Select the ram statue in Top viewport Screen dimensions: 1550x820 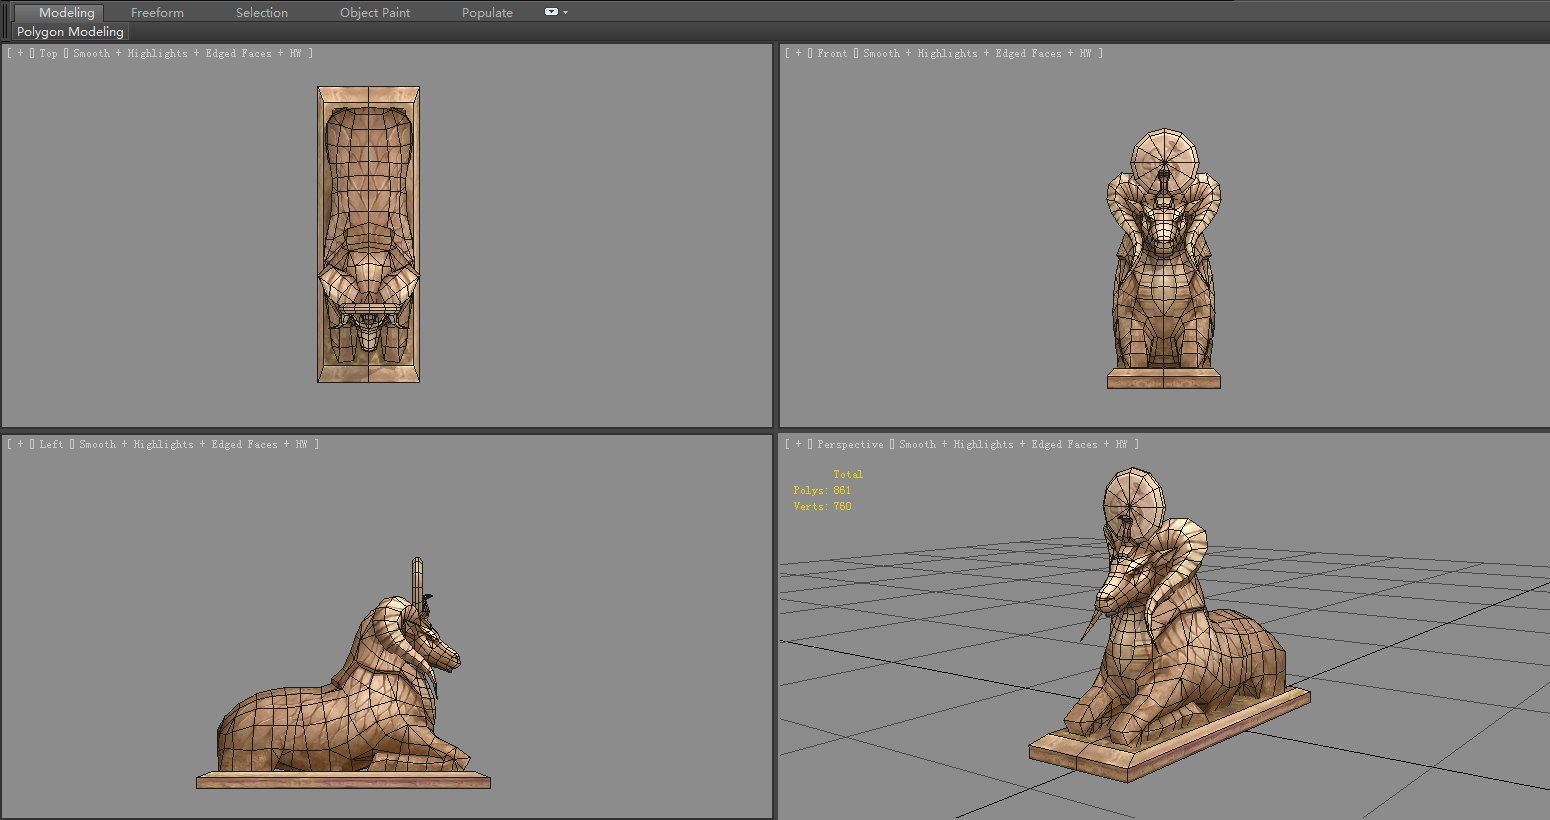coord(368,234)
